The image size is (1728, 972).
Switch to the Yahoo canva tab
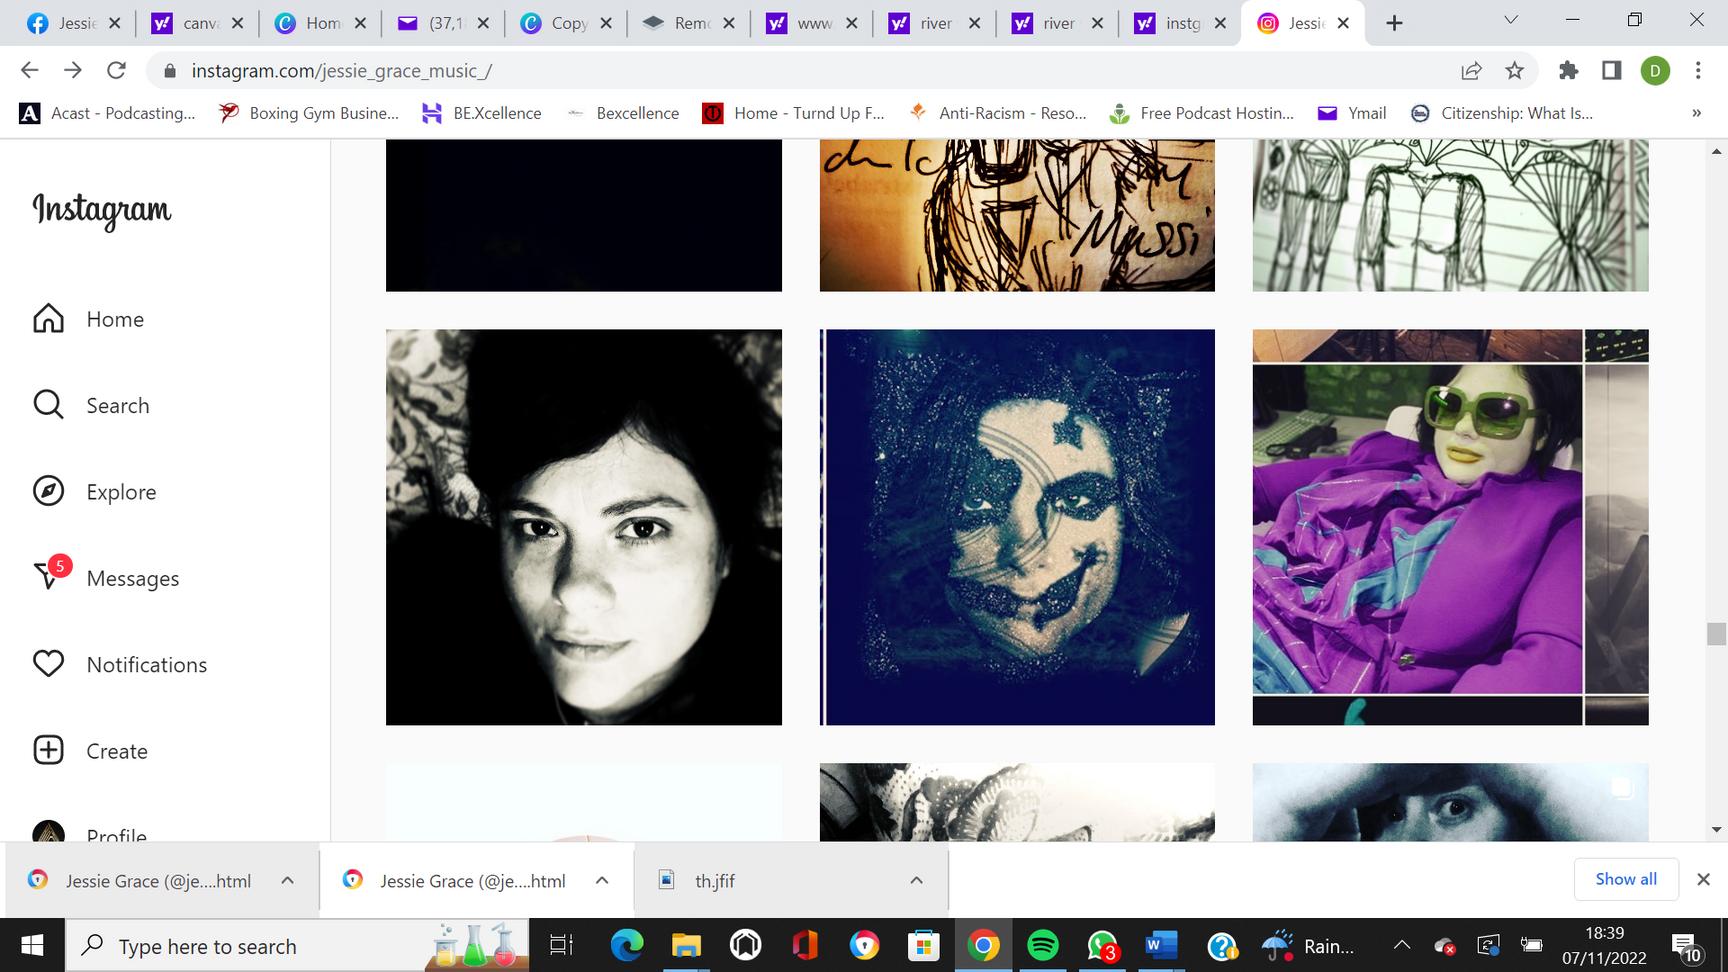click(198, 23)
